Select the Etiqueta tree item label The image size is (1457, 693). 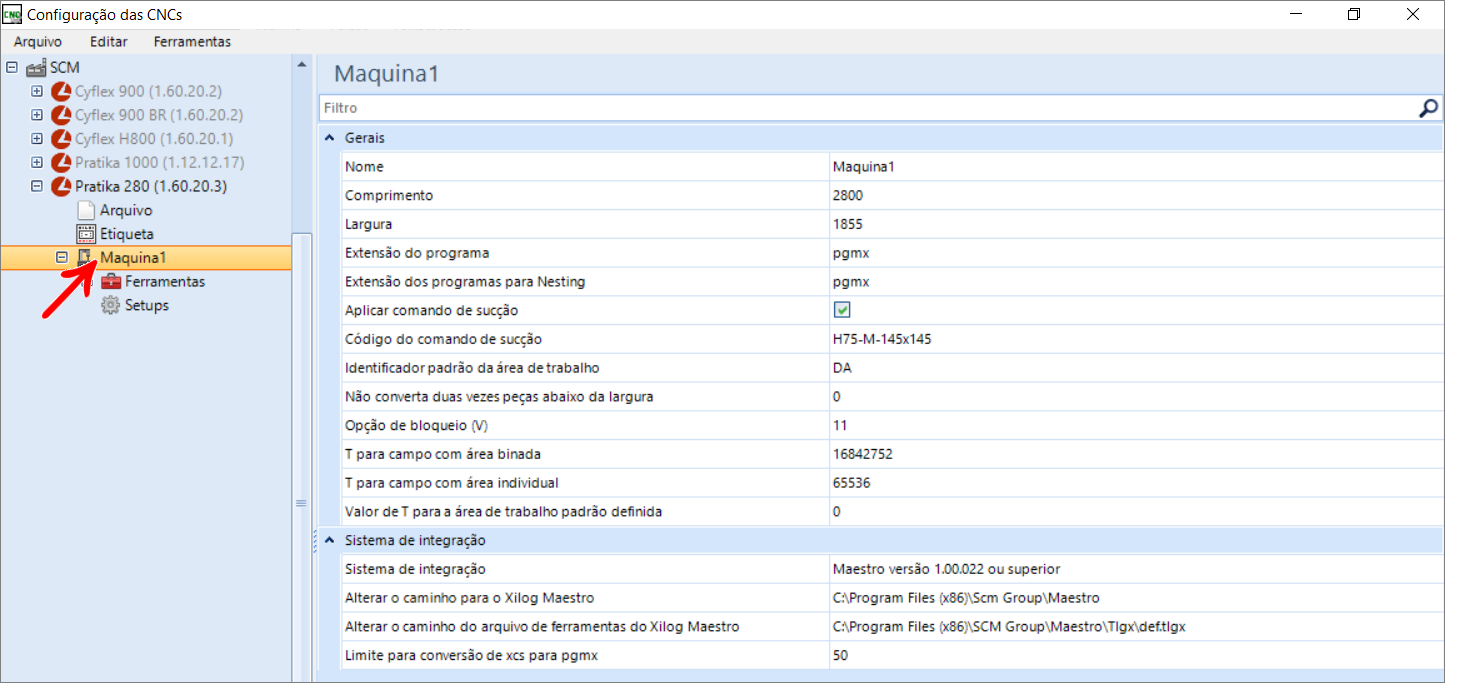click(127, 234)
